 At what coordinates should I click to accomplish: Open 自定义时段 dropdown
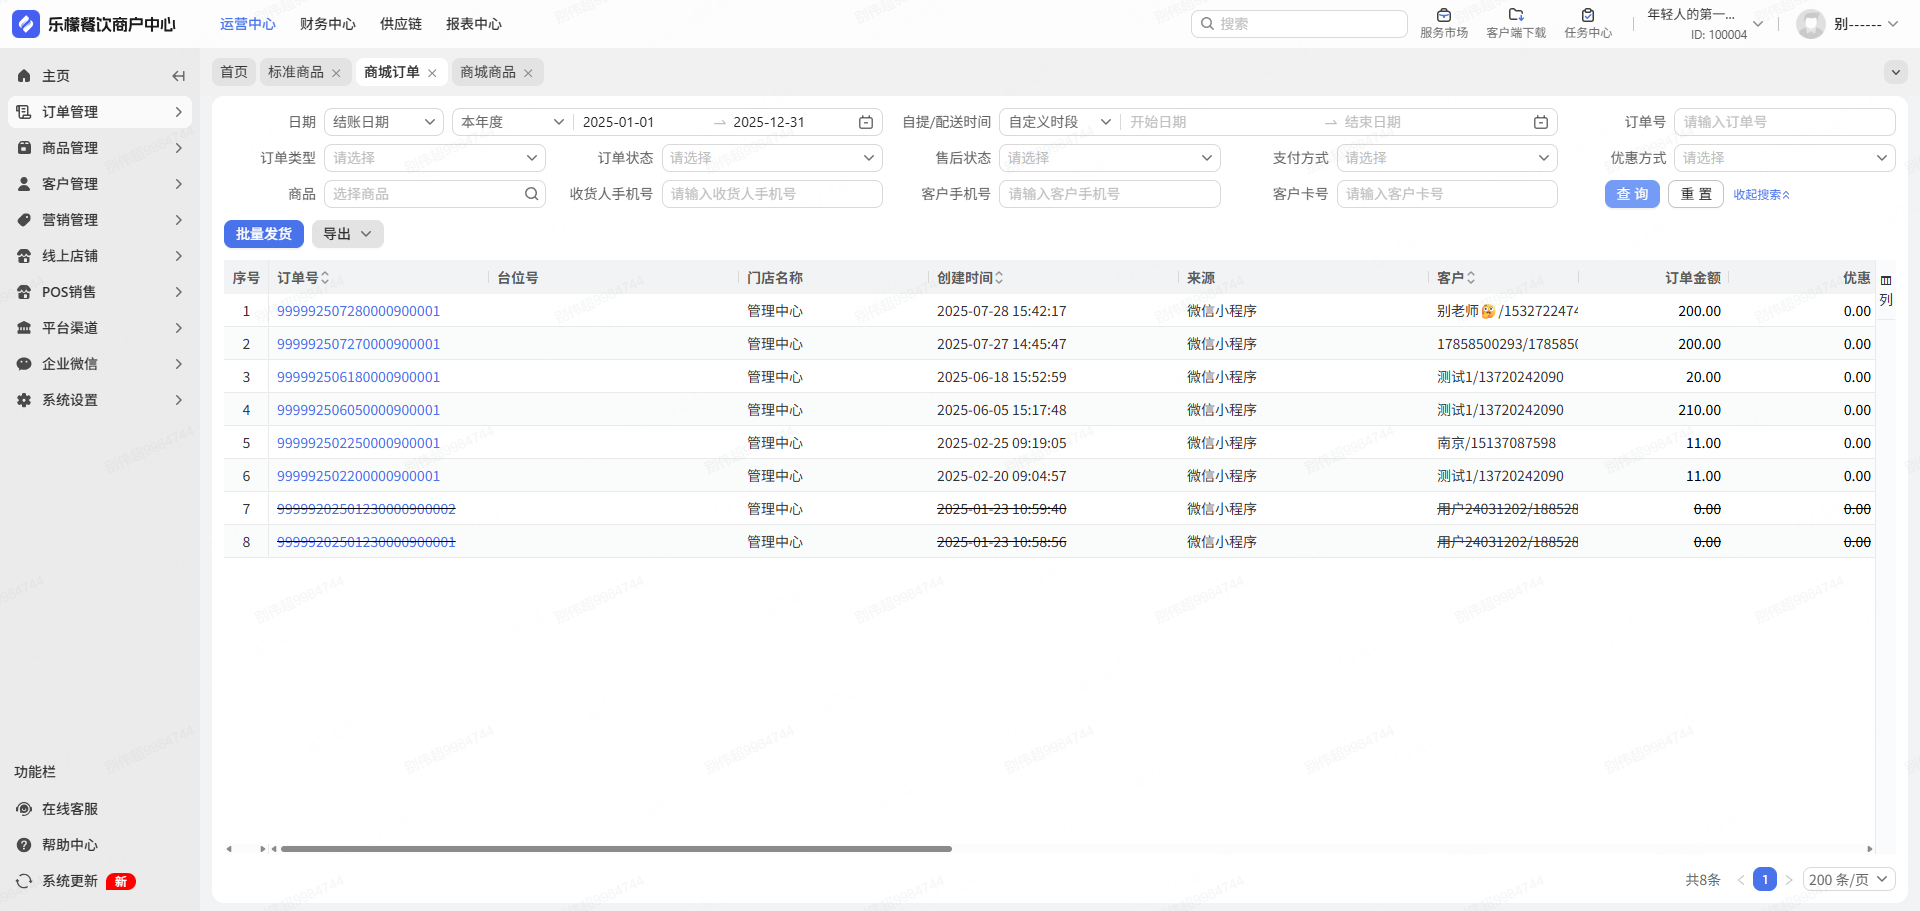coord(1060,122)
